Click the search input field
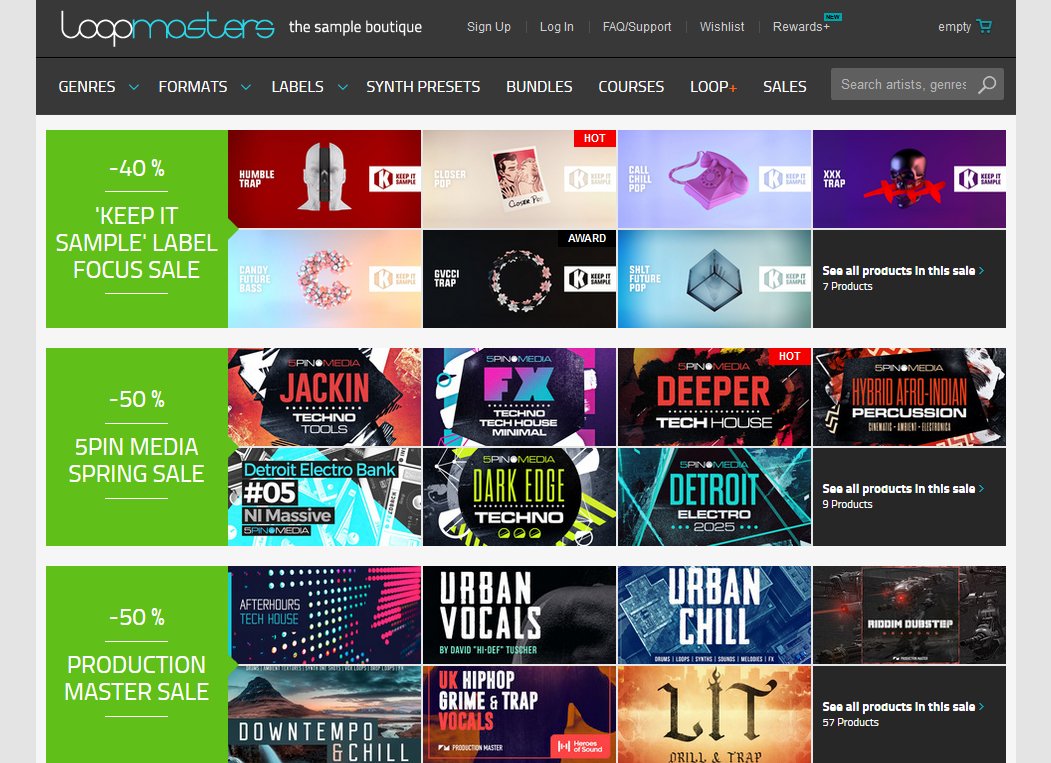The width and height of the screenshot is (1051, 763). [x=905, y=84]
